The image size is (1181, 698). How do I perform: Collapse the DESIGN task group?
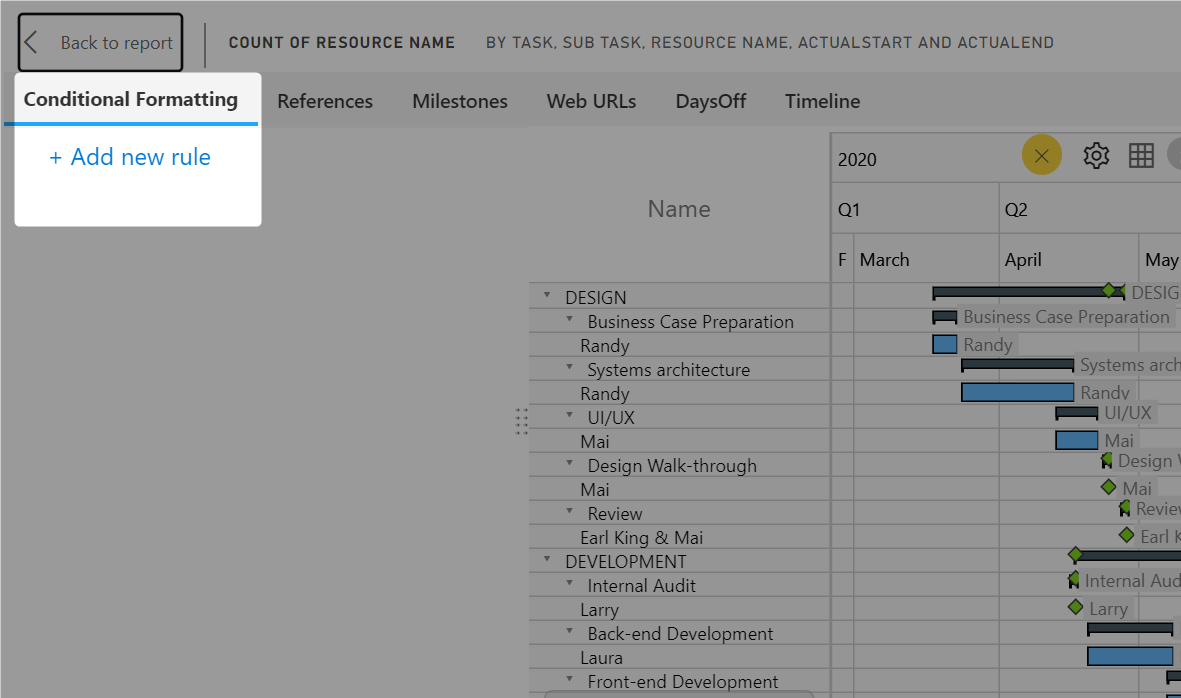coord(547,296)
